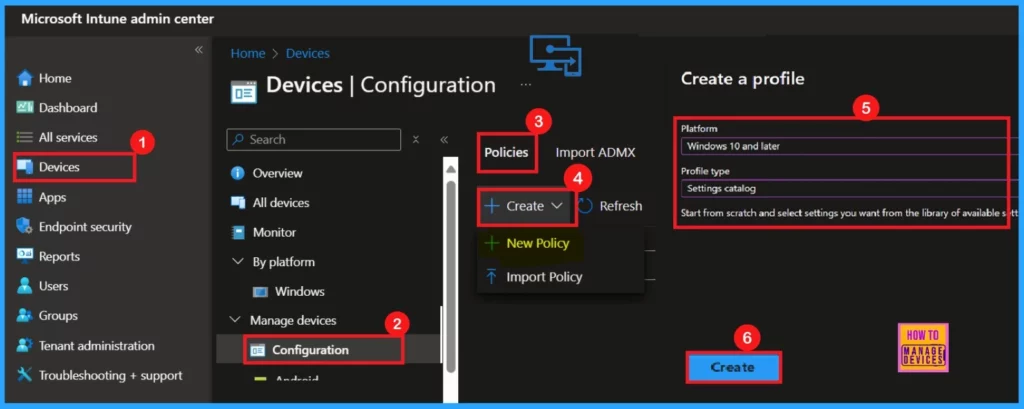1024x409 pixels.
Task: Collapse the By platform tree section
Action: (x=237, y=261)
